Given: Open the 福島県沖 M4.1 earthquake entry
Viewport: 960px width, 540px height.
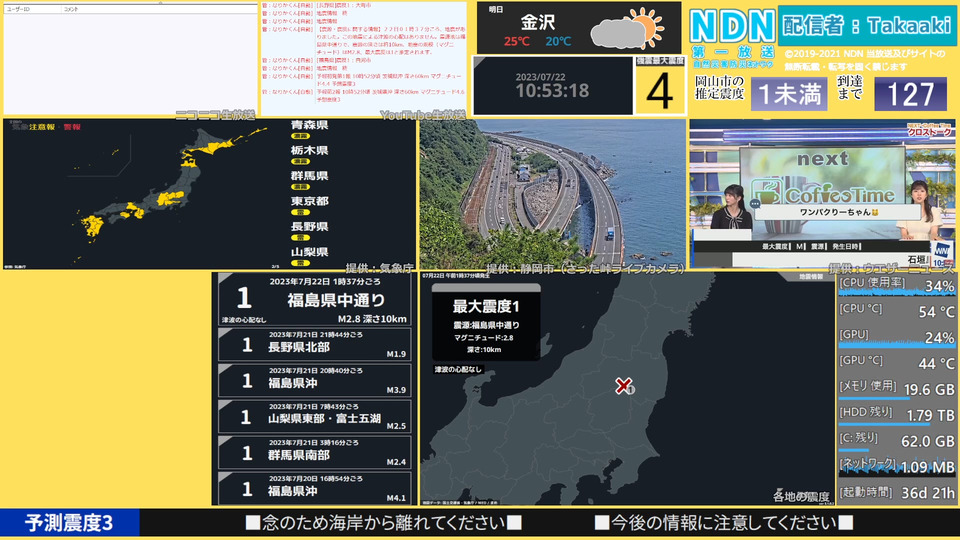Looking at the screenshot, I should [314, 489].
